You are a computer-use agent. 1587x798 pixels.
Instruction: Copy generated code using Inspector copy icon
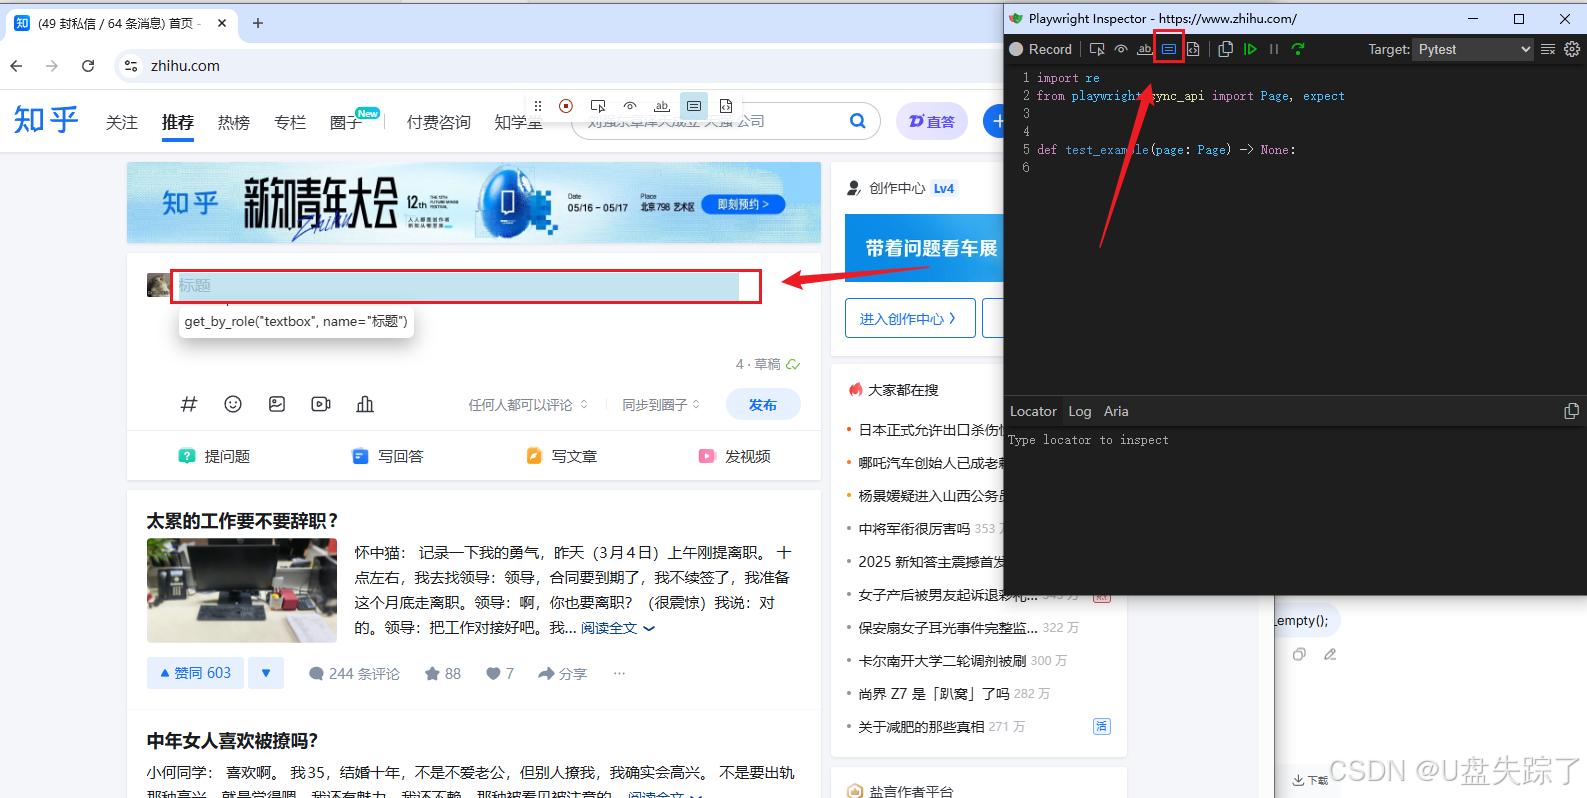(x=1226, y=49)
